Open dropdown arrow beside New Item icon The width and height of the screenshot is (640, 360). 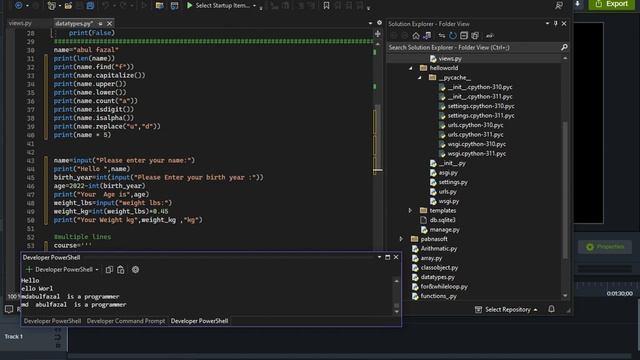coord(60,6)
